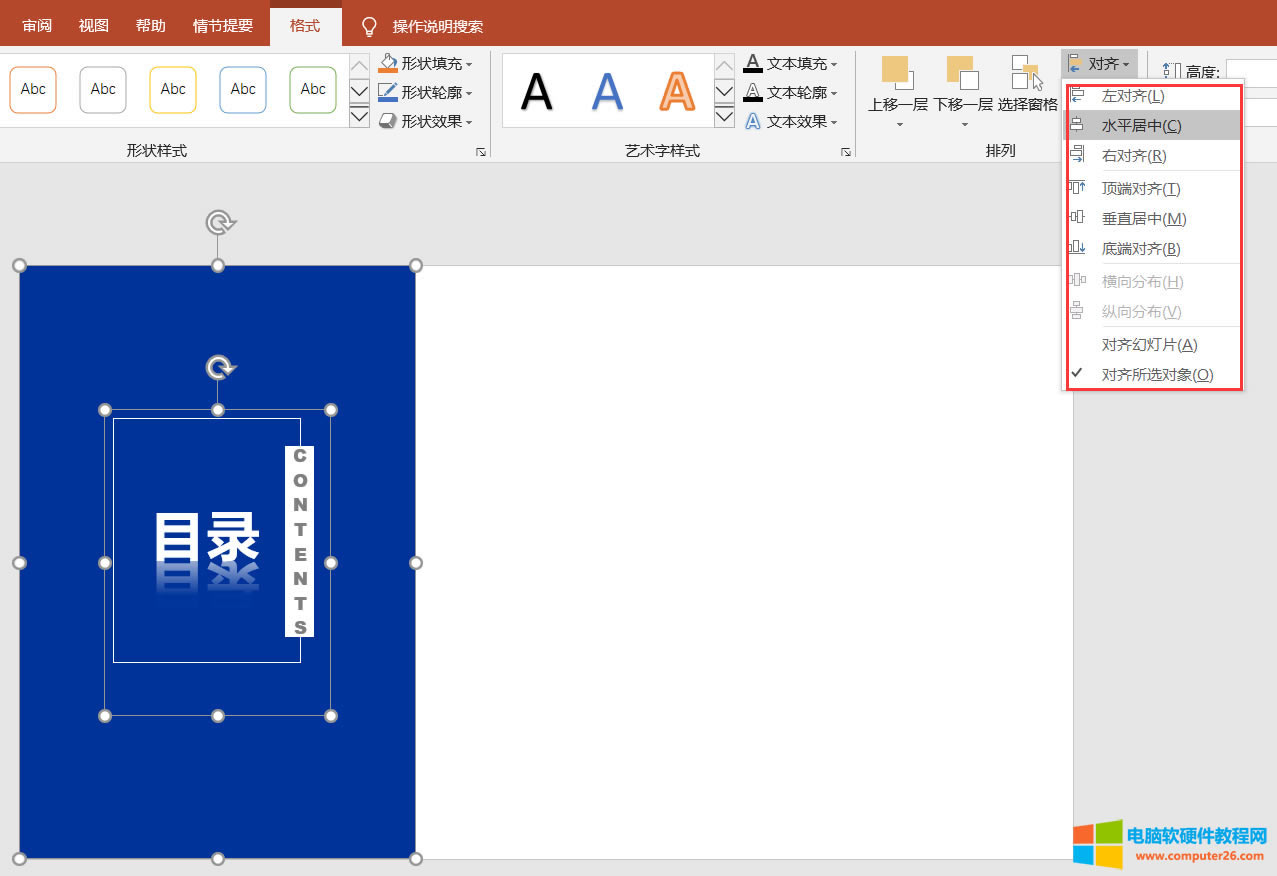Click 垂直居中 in the align menu
This screenshot has height=876, width=1277.
click(1143, 219)
